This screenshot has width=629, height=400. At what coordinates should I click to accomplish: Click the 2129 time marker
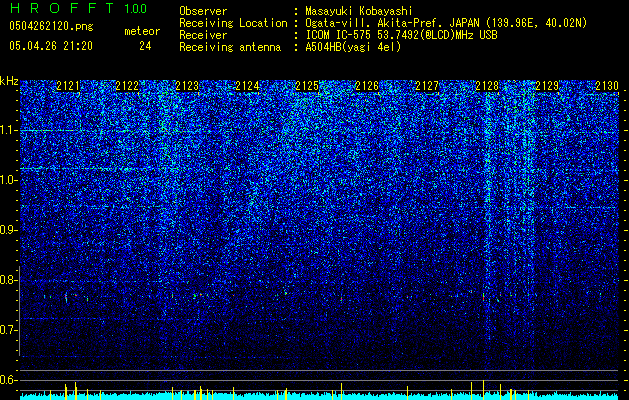547,86
